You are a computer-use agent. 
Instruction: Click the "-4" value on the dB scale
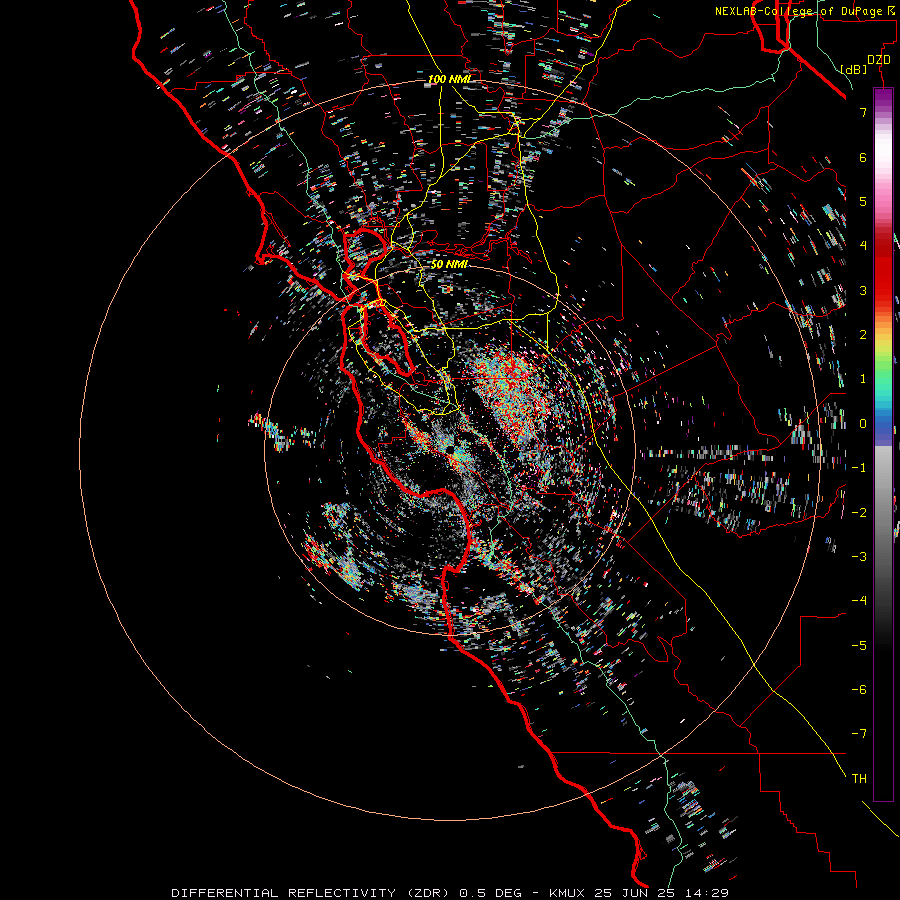[x=859, y=601]
